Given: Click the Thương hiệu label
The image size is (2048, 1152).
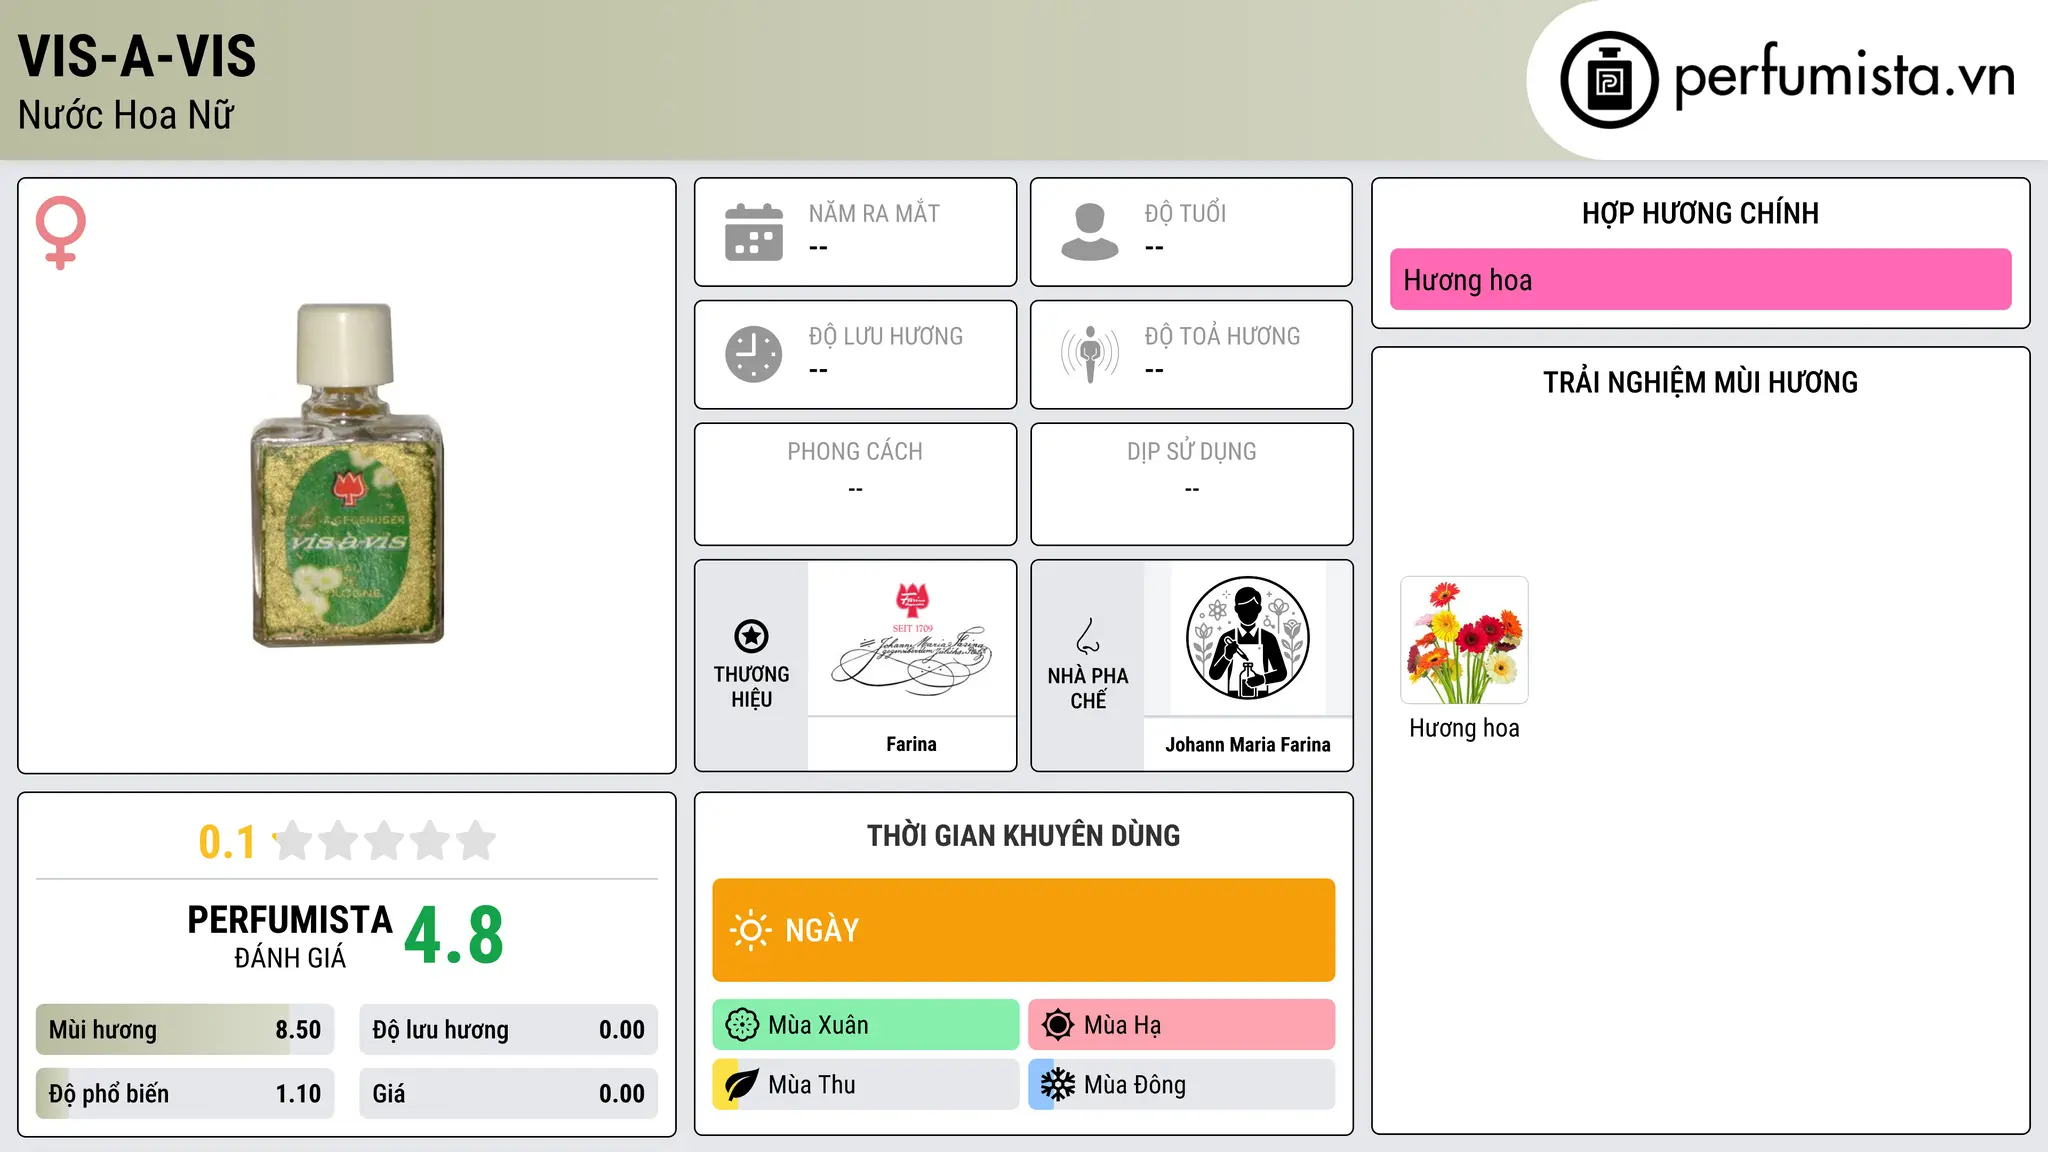Looking at the screenshot, I should coord(751,687).
